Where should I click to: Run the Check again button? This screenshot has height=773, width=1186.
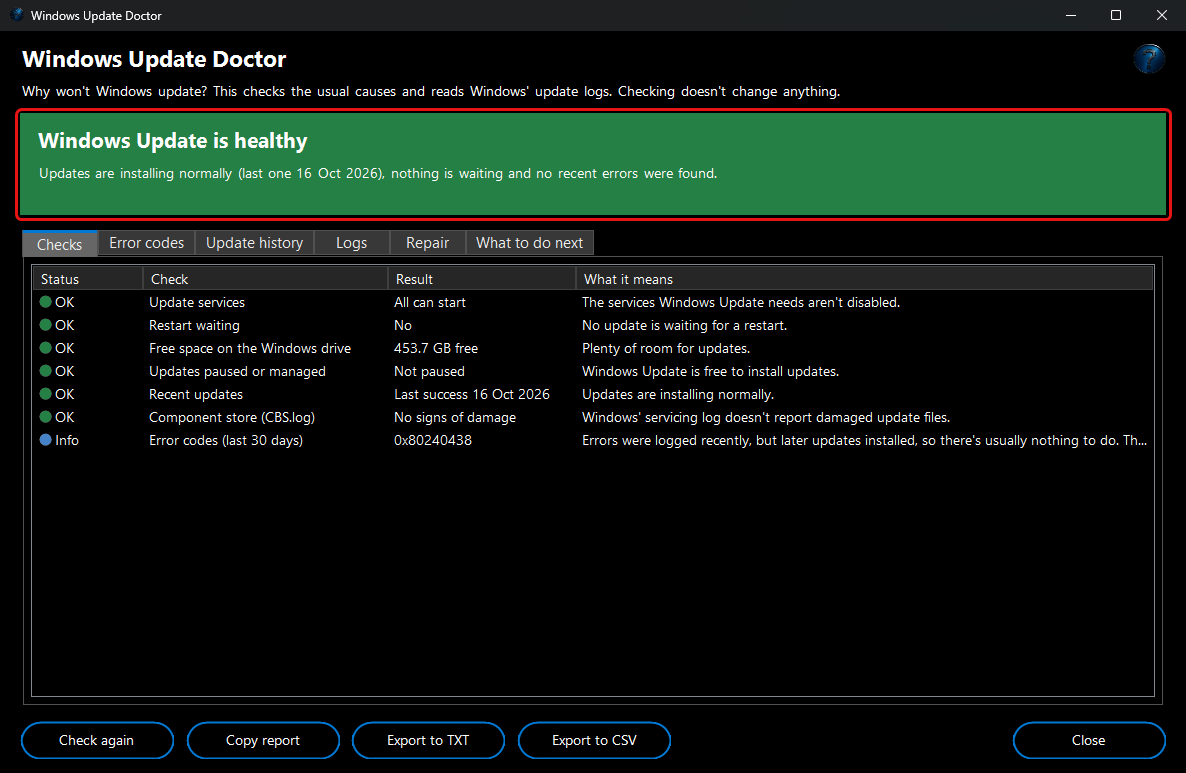tap(97, 740)
